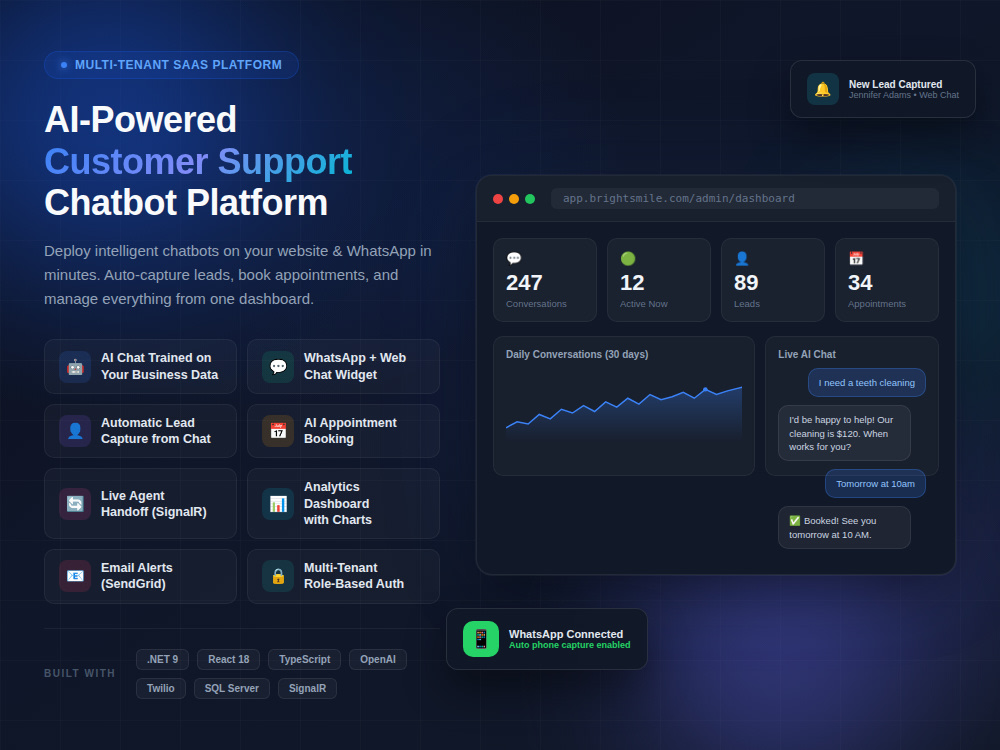Viewport: 1000px width, 750px height.
Task: Click the 'I'd be happy to help' reply
Action: click(844, 433)
